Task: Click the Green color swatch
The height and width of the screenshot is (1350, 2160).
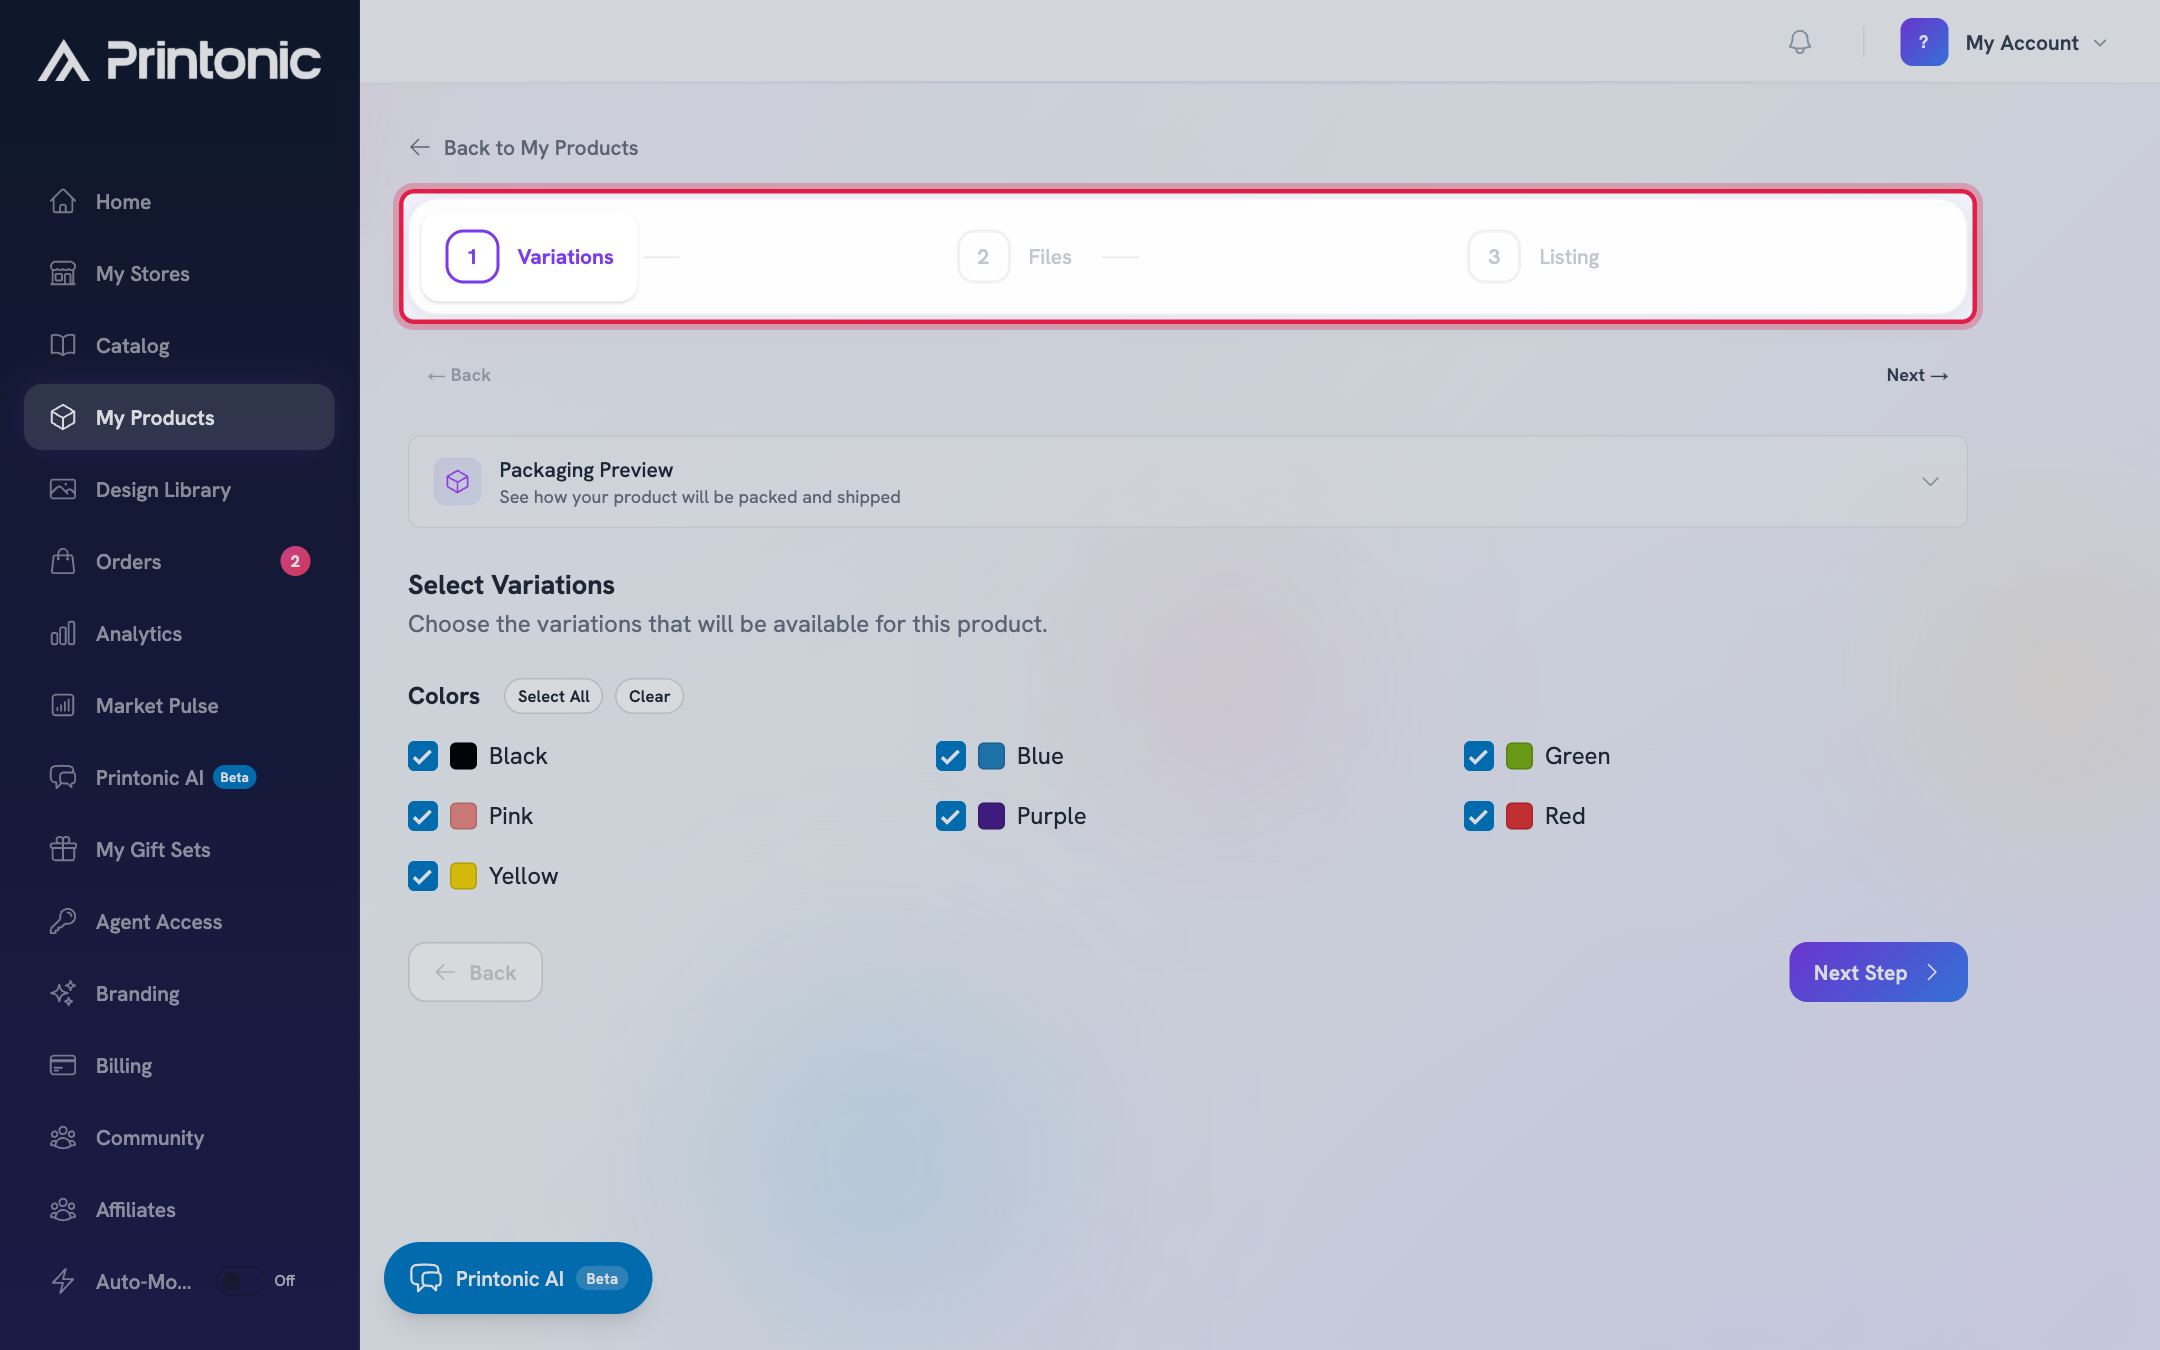Action: click(1519, 756)
